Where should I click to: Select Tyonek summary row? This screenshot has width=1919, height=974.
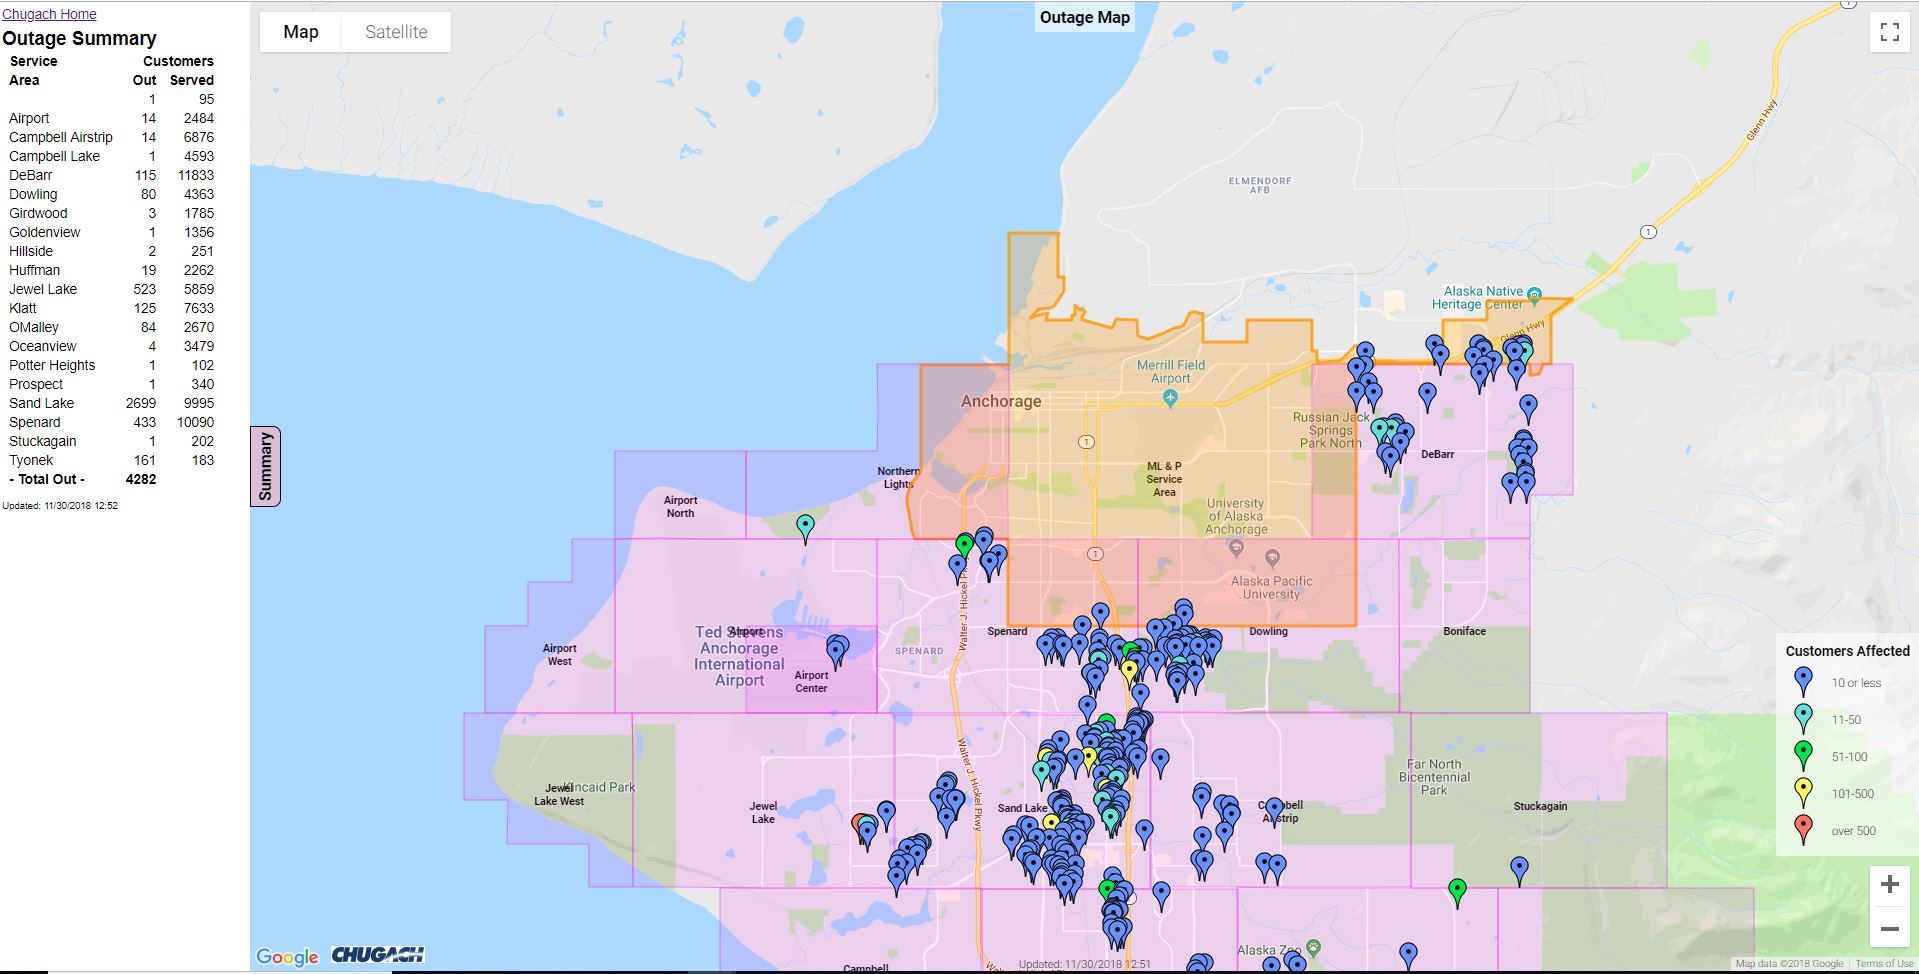(111, 460)
